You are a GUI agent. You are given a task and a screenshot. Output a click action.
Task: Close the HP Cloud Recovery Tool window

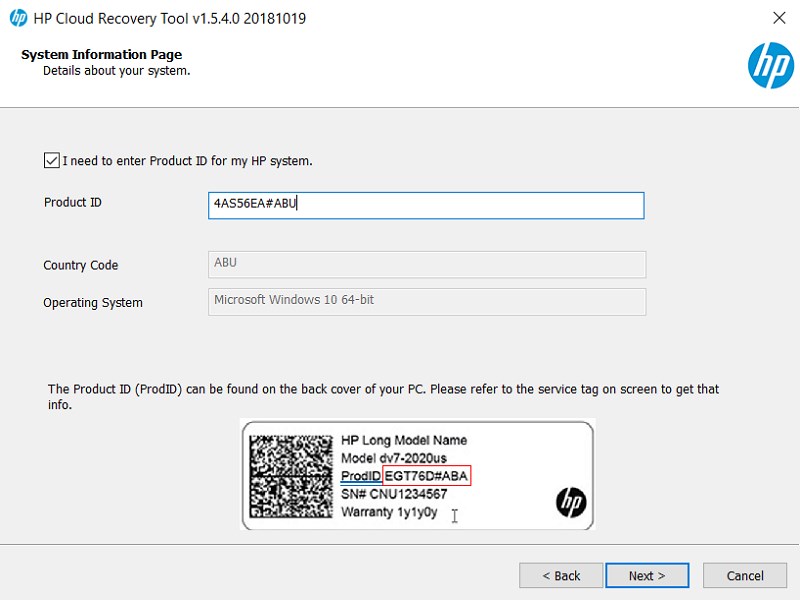779,18
